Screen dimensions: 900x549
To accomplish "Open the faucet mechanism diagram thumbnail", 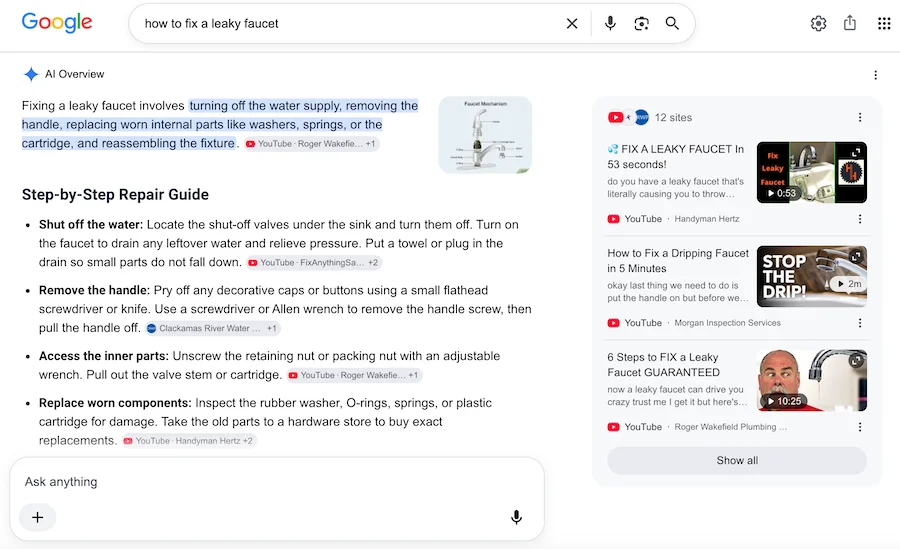I will (x=485, y=135).
